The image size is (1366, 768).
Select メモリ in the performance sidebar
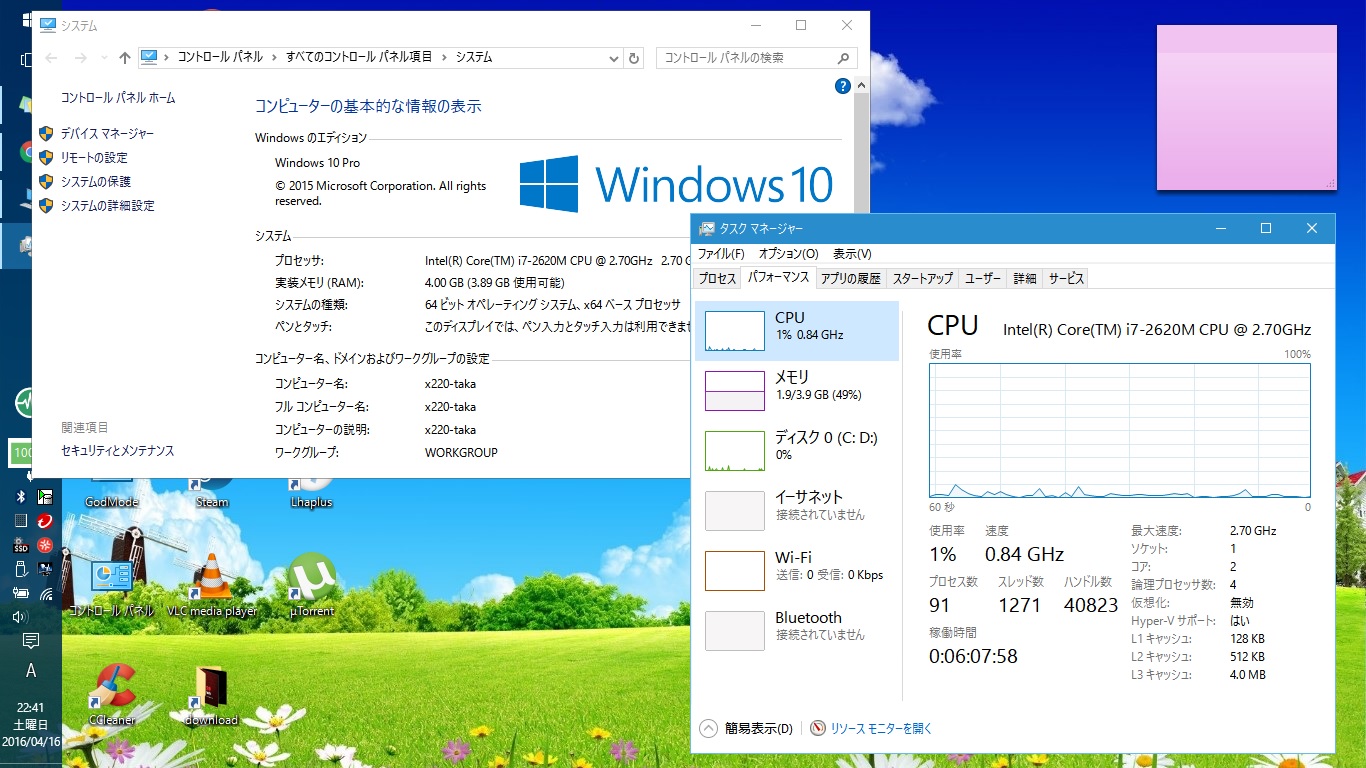click(x=797, y=390)
